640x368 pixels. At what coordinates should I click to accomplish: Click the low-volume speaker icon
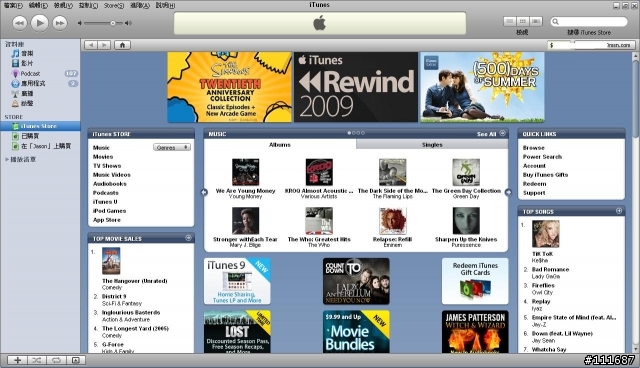[80, 23]
